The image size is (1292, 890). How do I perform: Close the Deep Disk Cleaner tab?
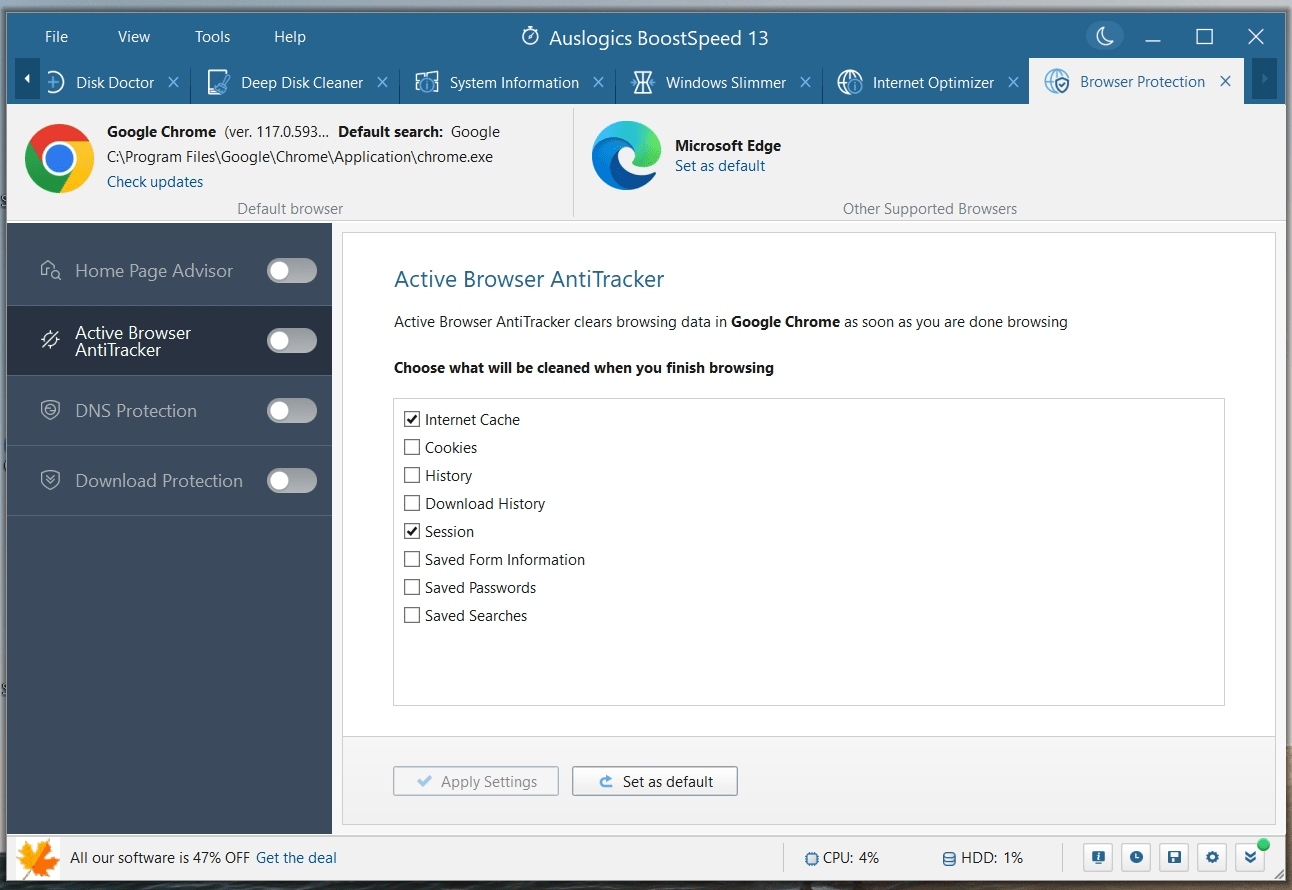coord(382,82)
